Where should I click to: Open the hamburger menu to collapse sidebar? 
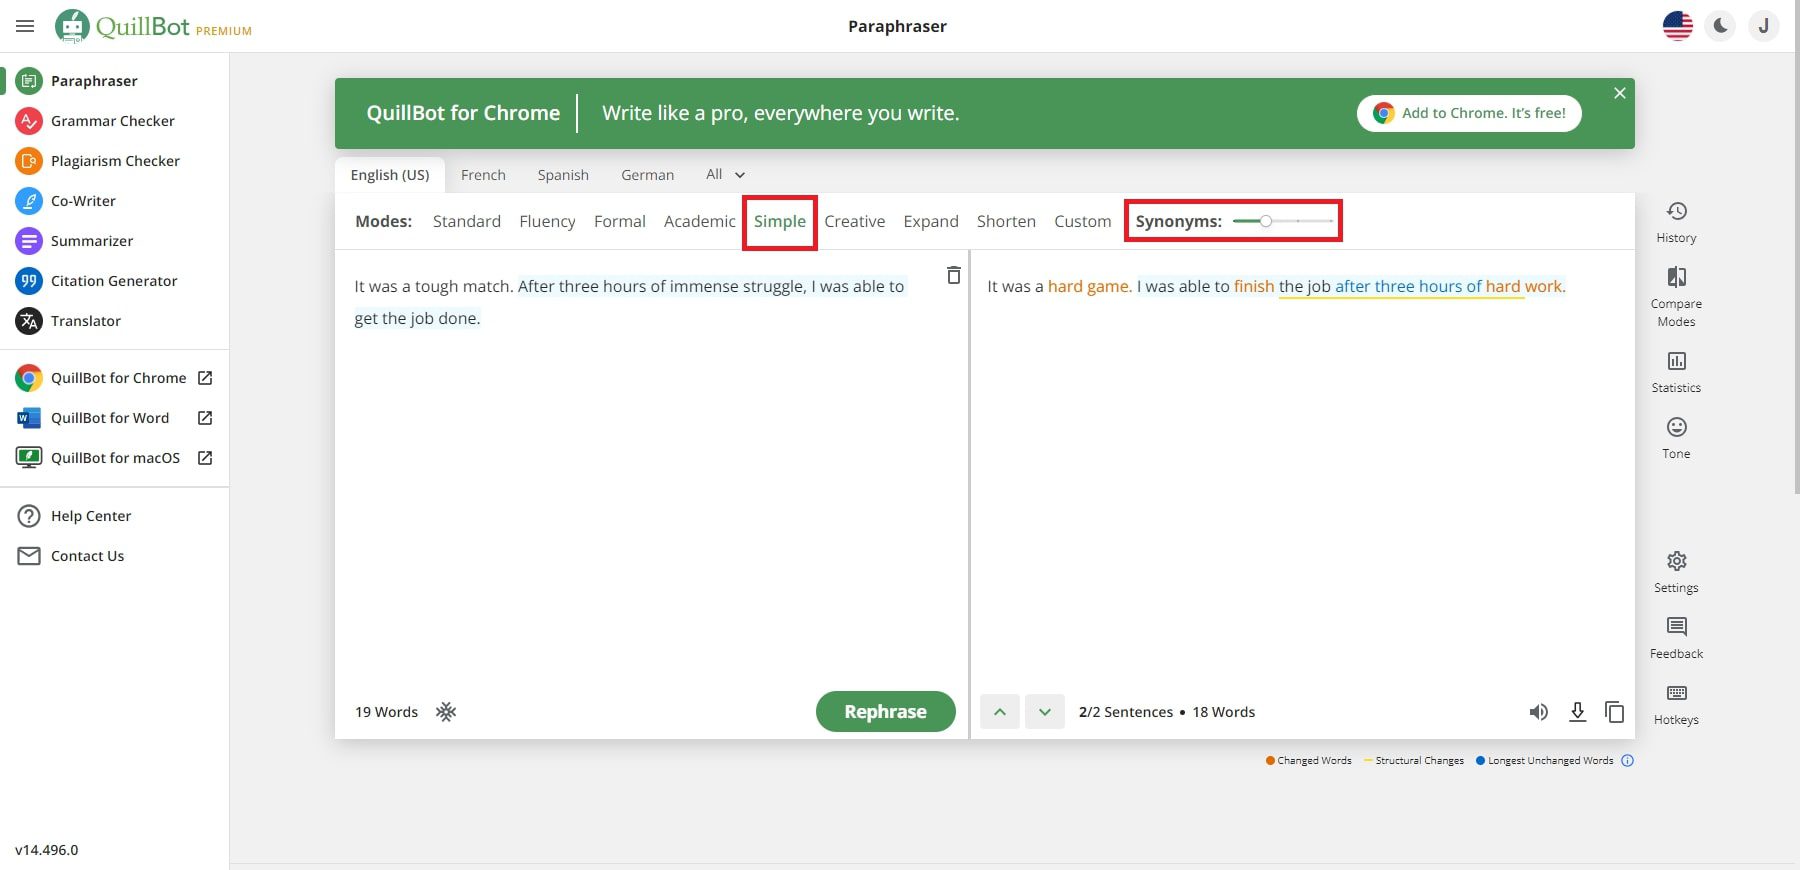(25, 26)
